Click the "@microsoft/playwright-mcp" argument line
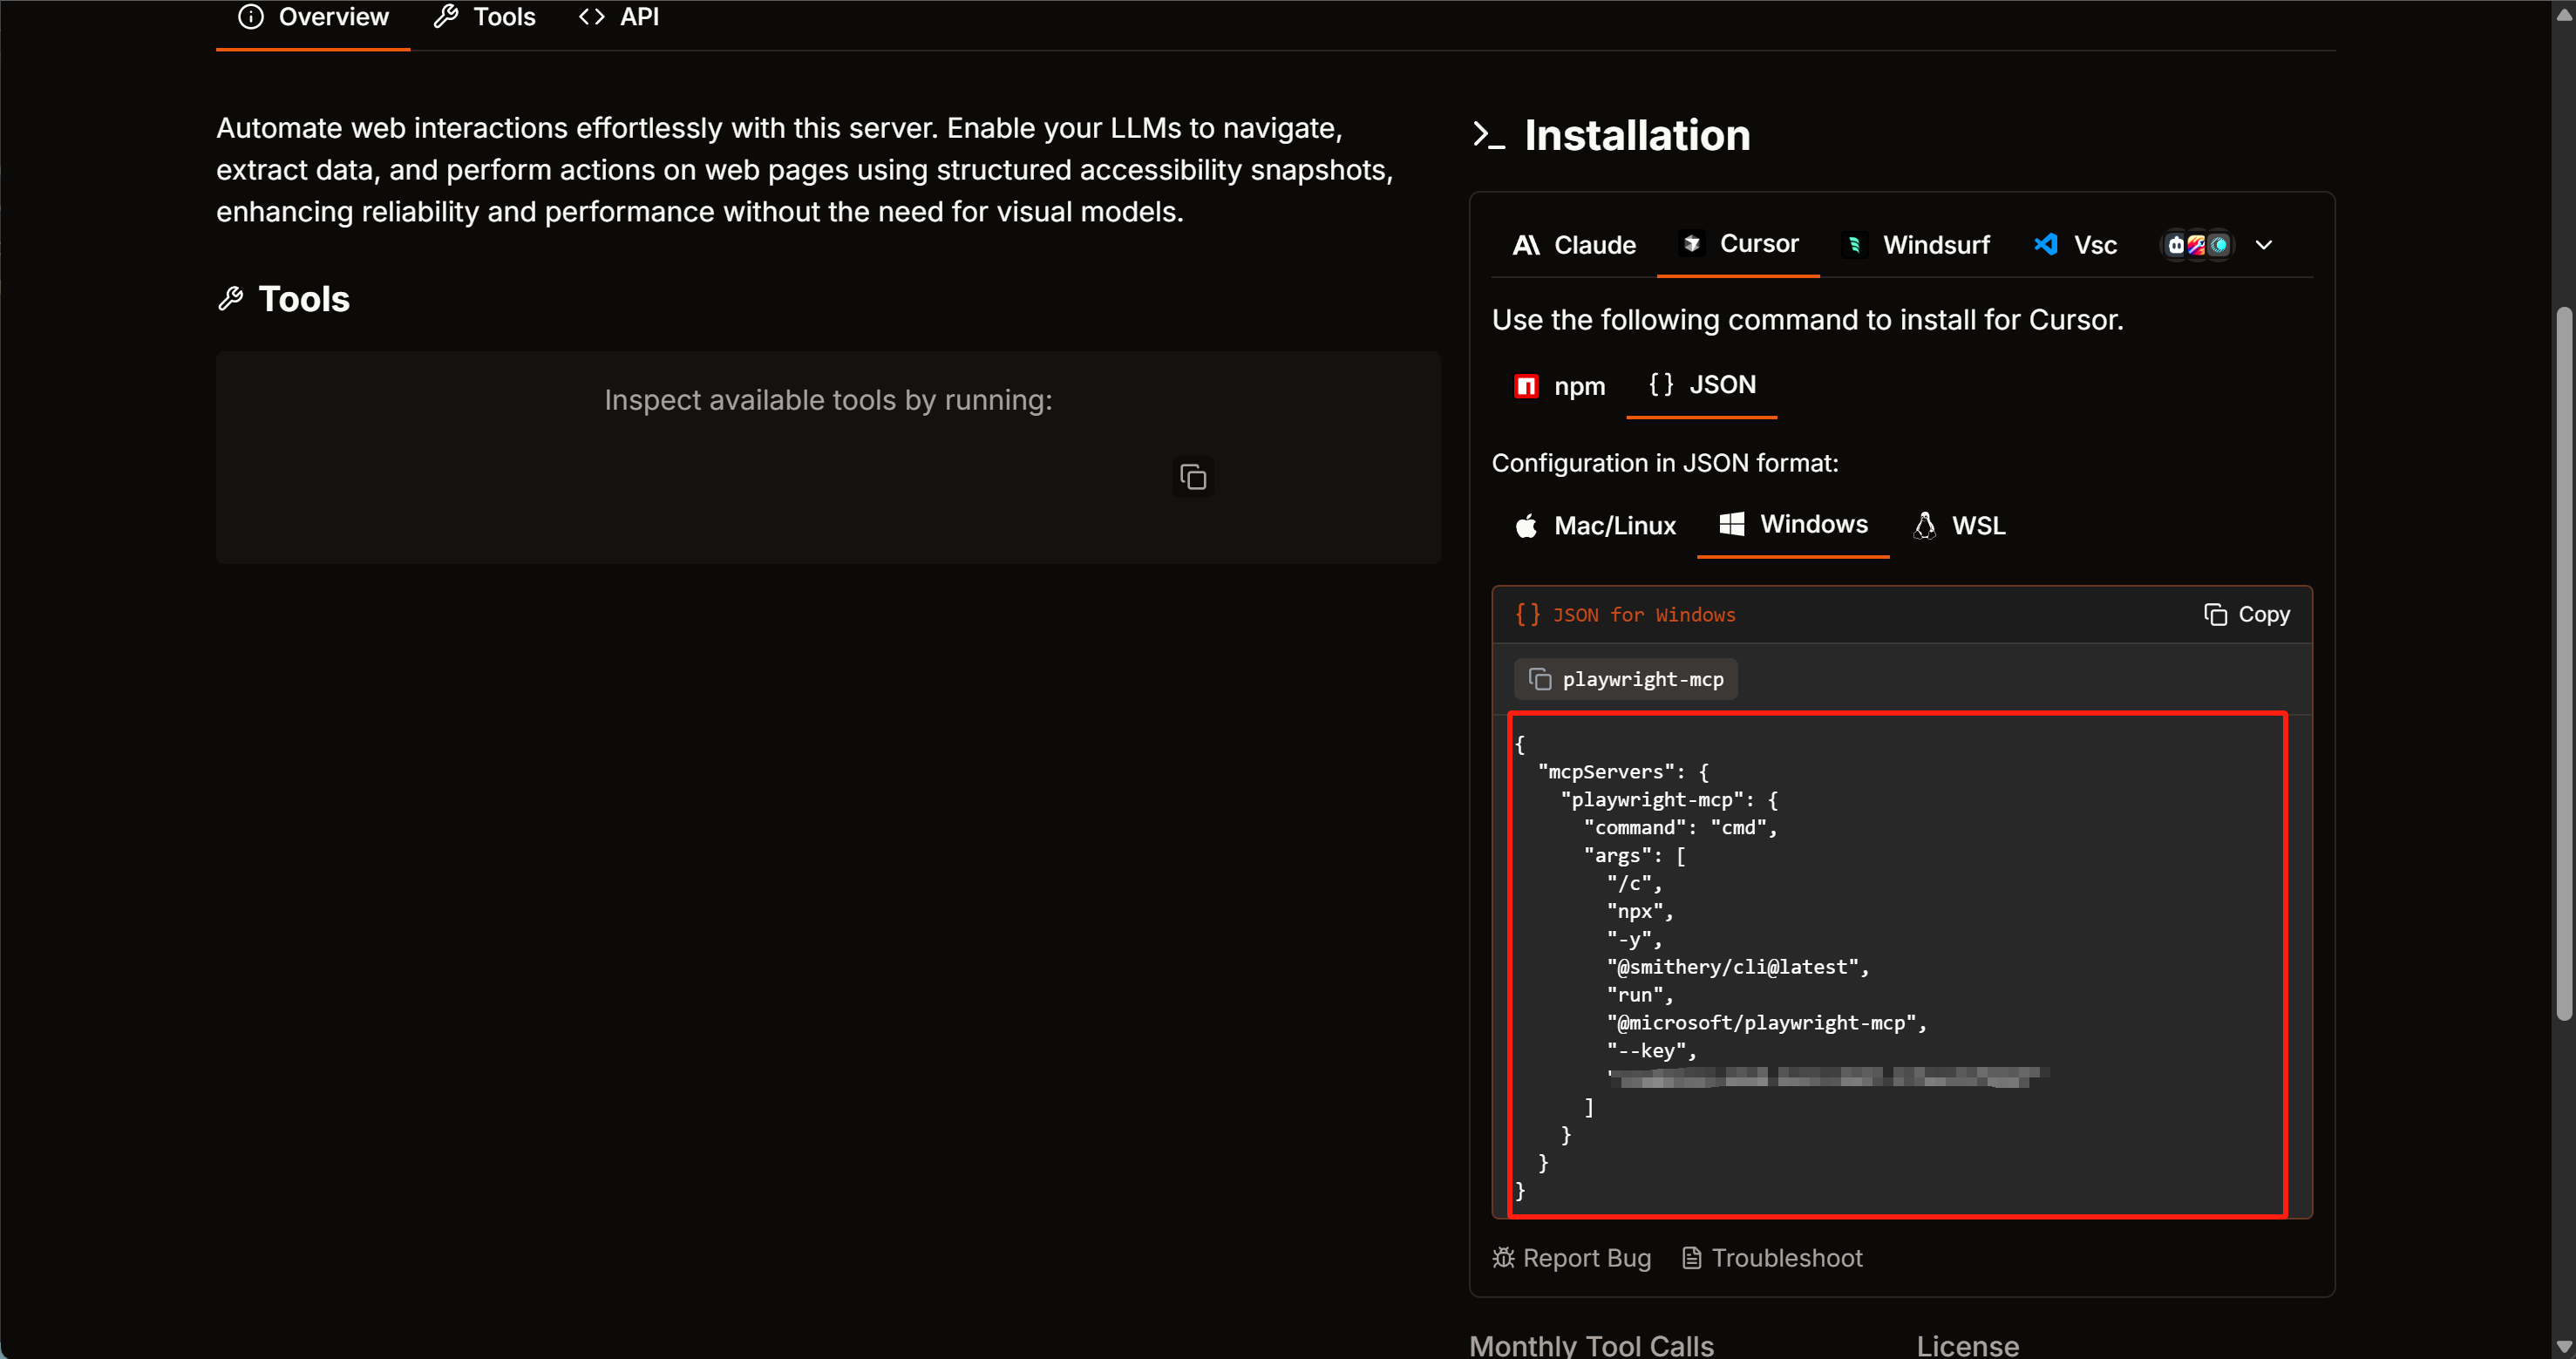This screenshot has height=1359, width=2576. pos(1767,1023)
